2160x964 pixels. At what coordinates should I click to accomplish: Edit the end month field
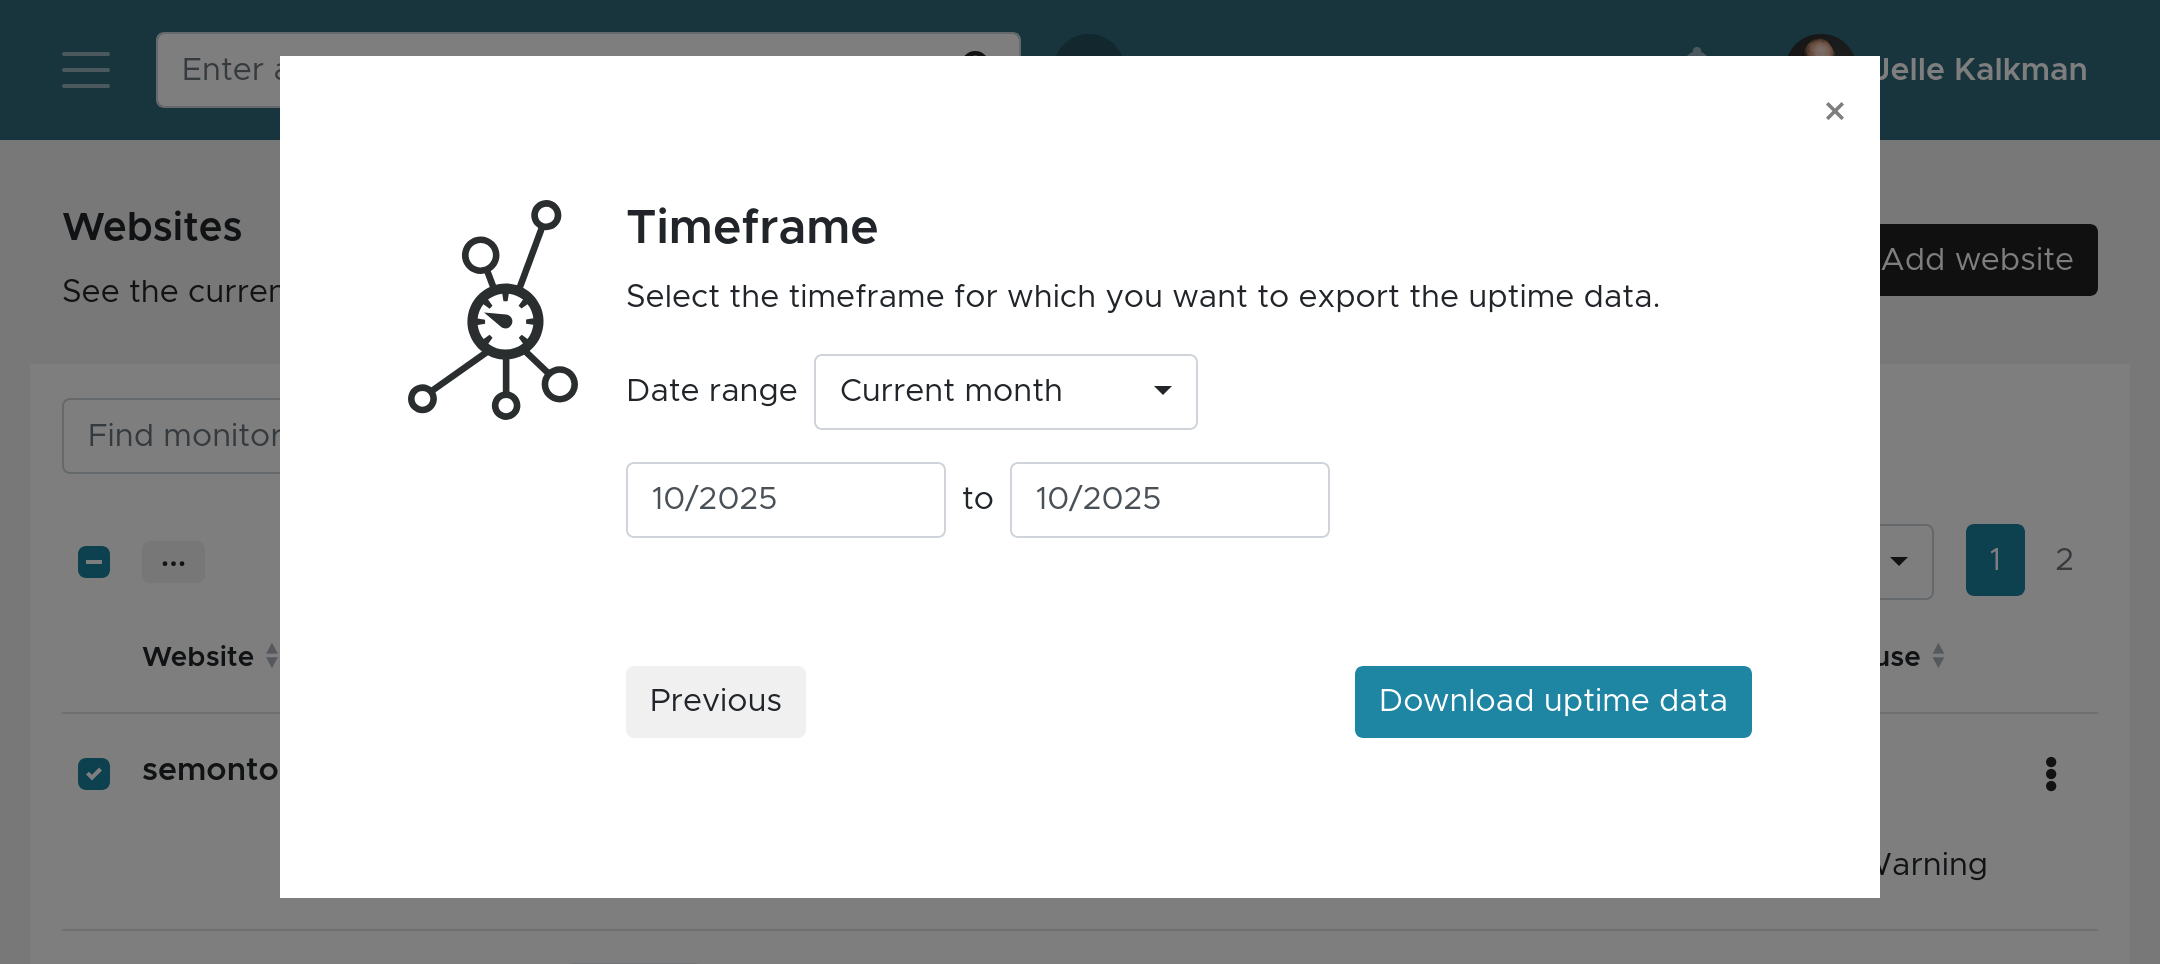(1169, 499)
